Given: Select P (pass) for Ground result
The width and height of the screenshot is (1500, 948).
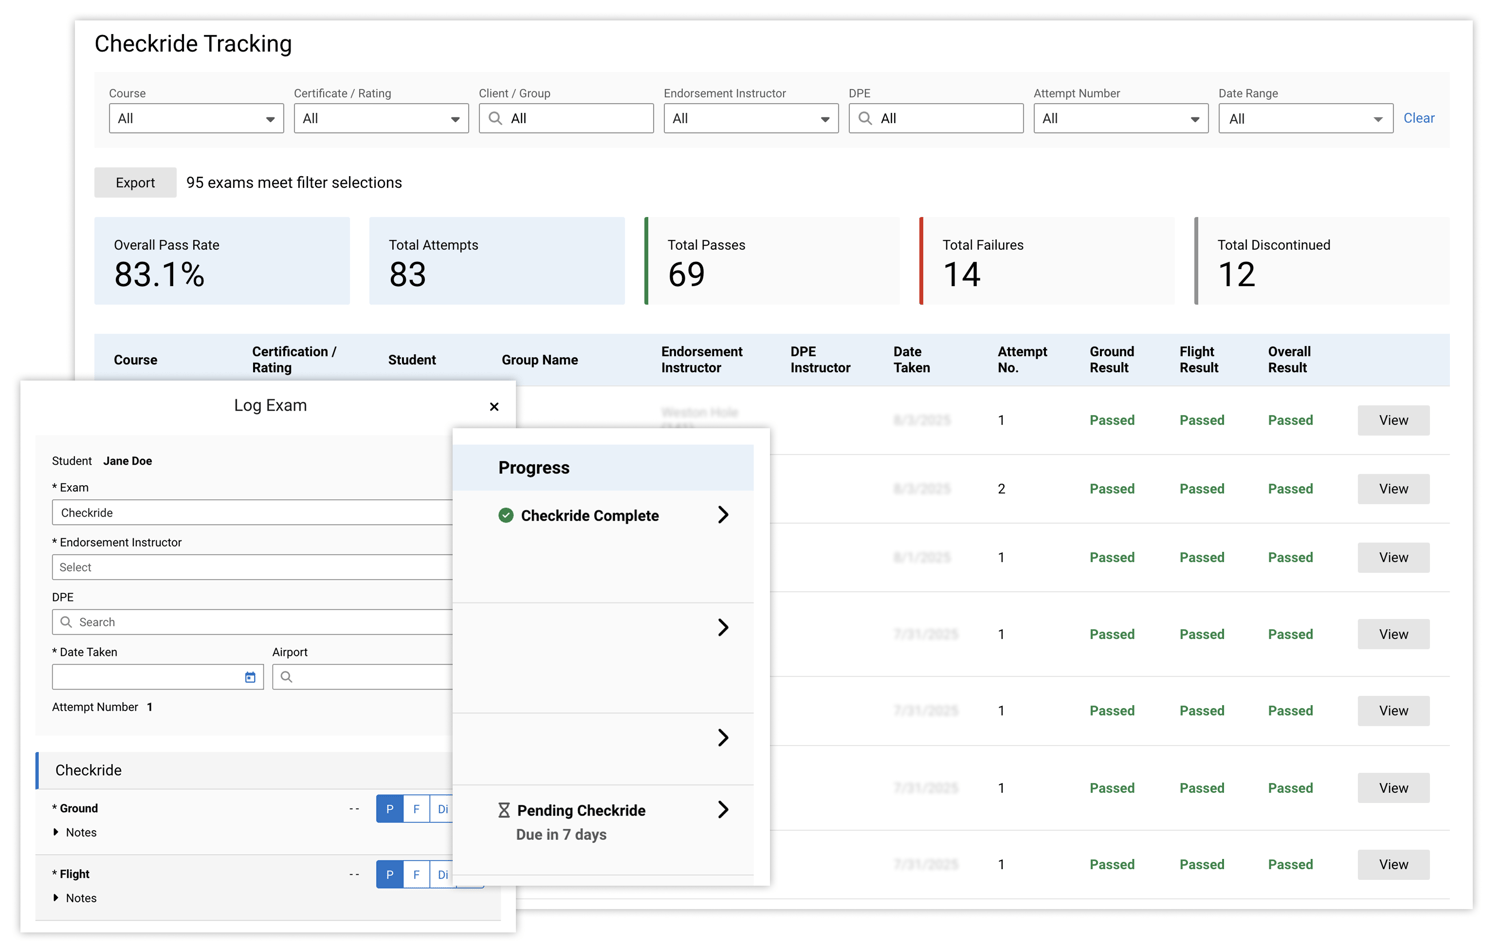Looking at the screenshot, I should 390,809.
